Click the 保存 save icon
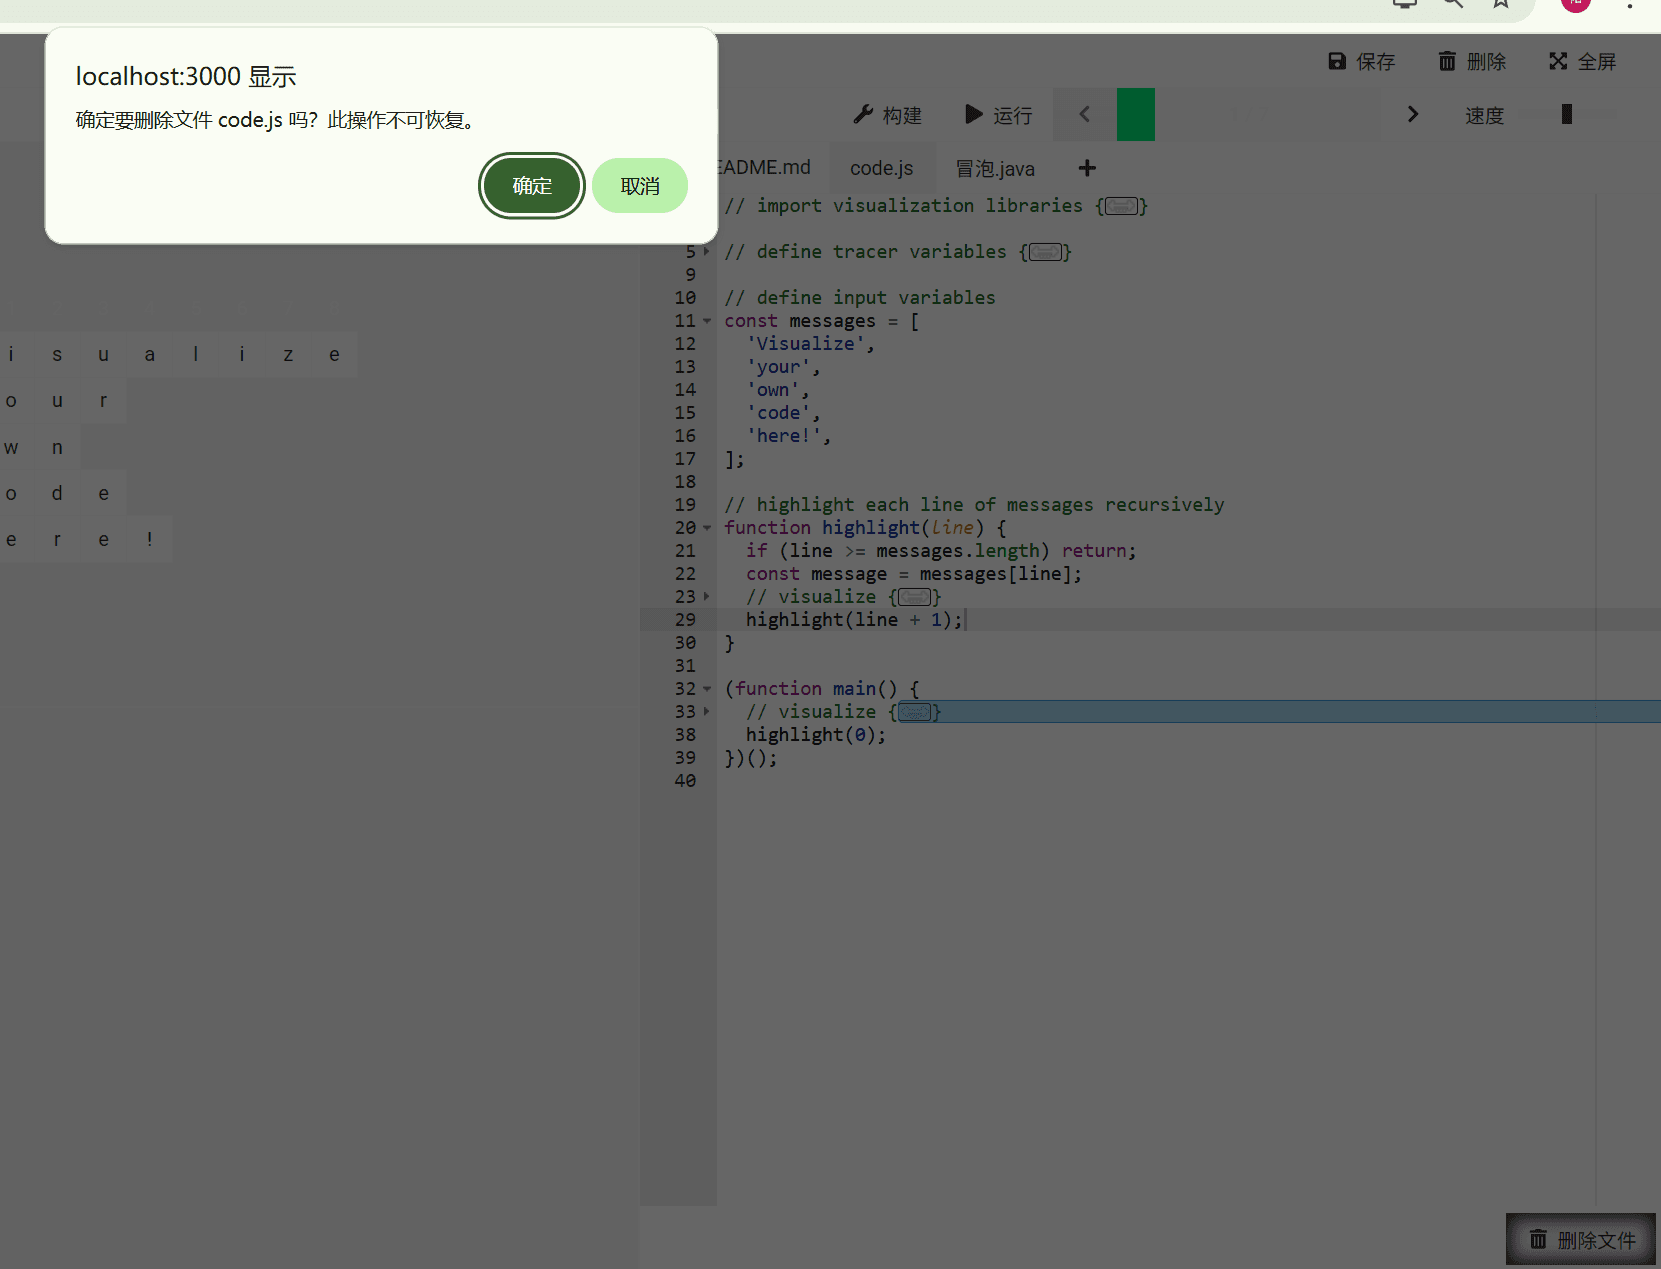 (x=1337, y=62)
